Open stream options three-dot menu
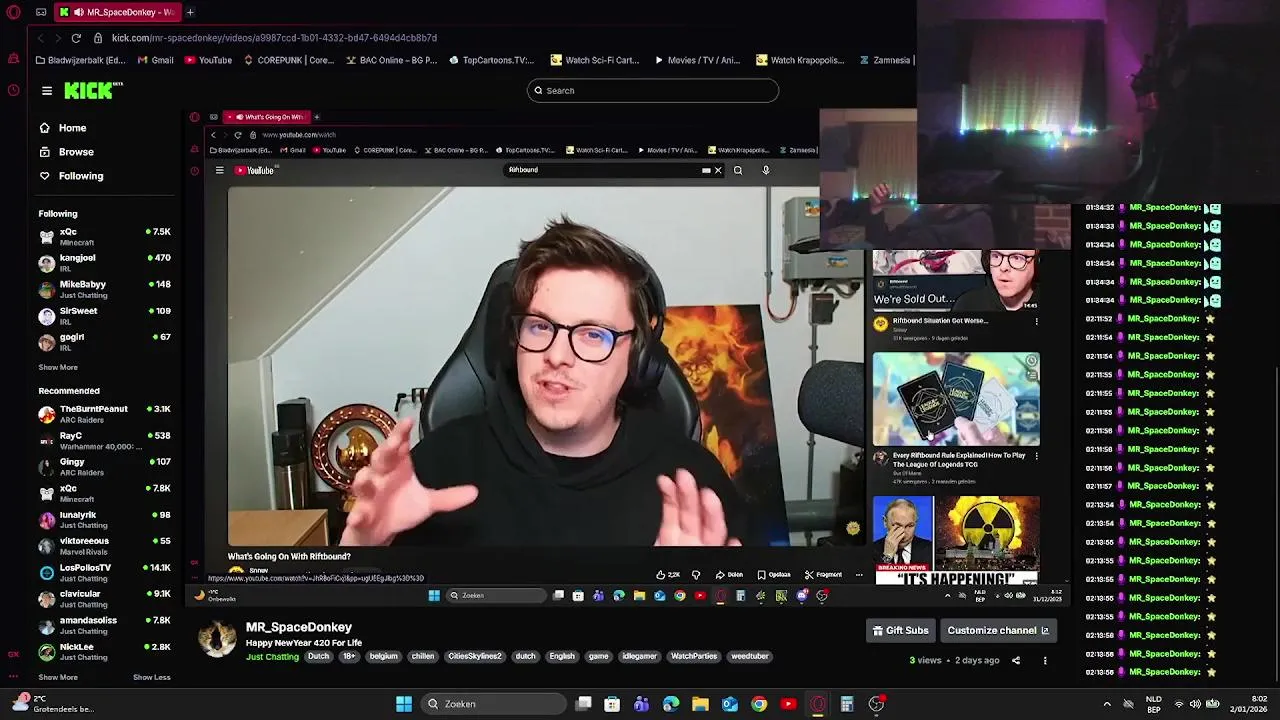 (x=1045, y=660)
